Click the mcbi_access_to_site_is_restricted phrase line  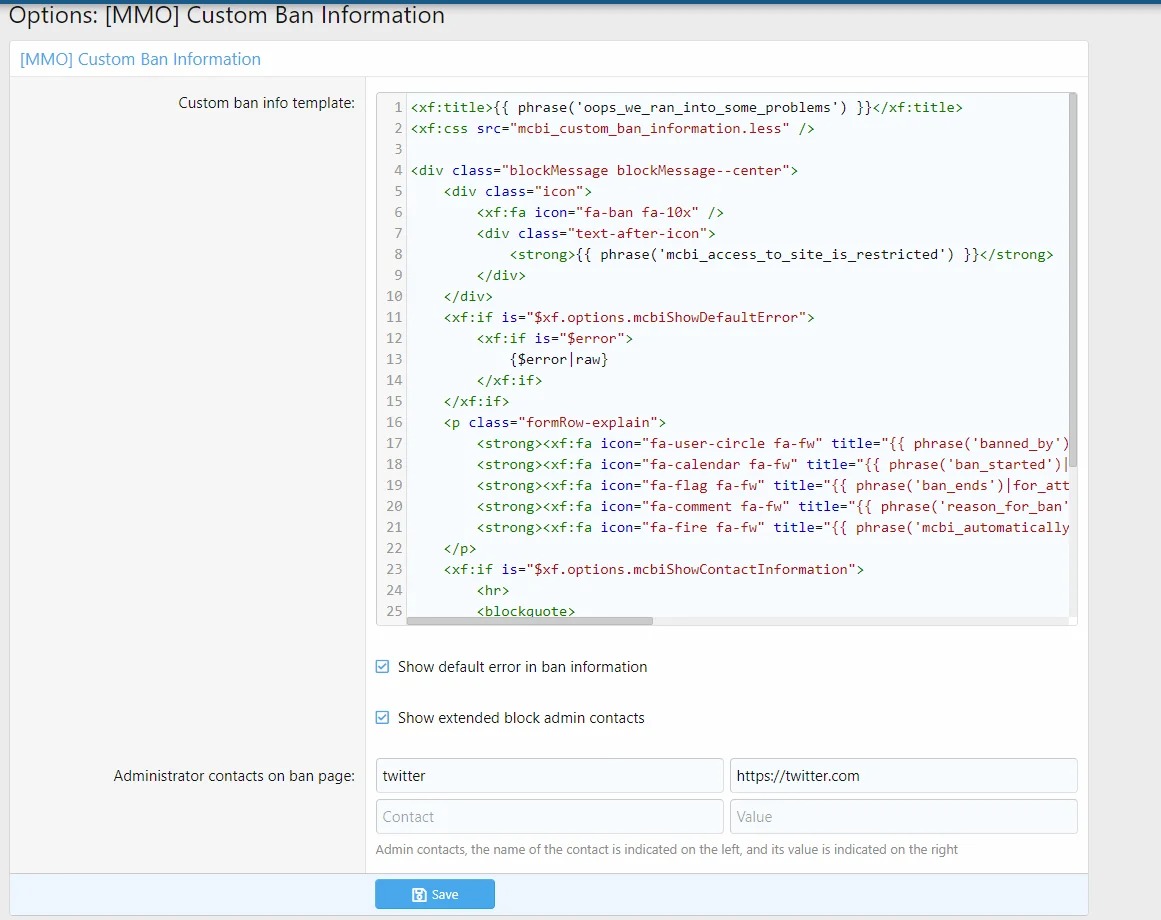(x=780, y=254)
